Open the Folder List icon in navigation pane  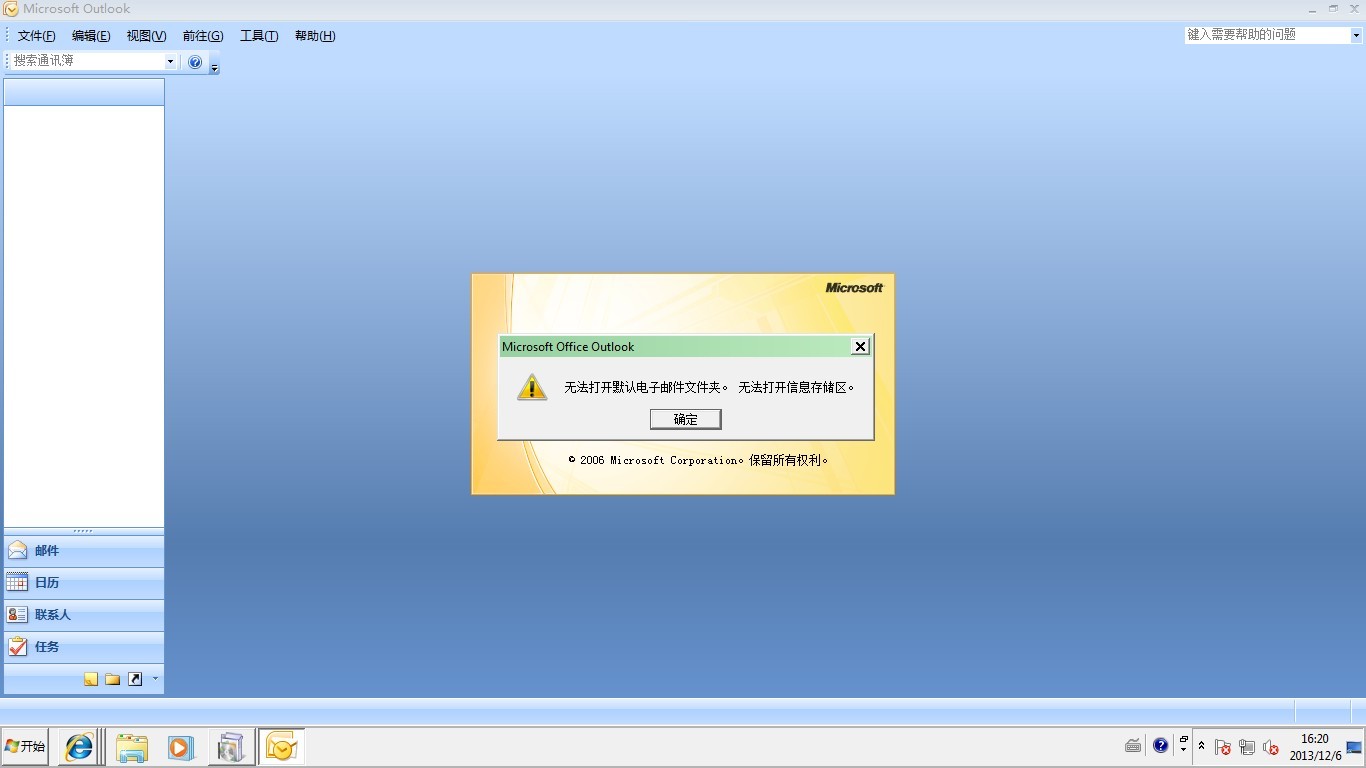(113, 679)
